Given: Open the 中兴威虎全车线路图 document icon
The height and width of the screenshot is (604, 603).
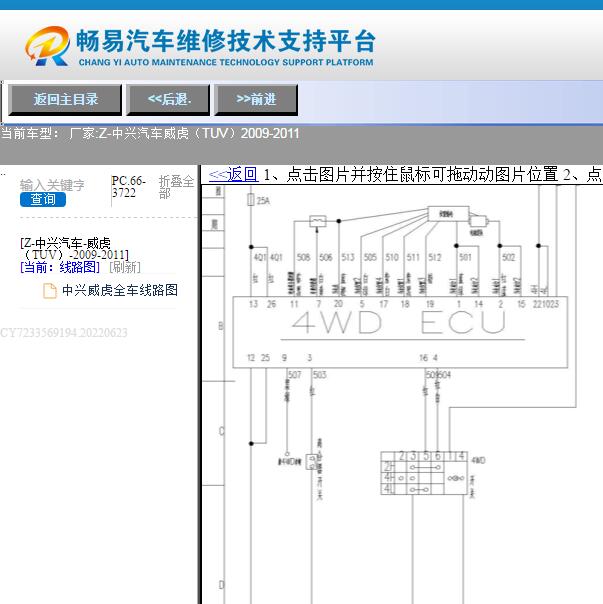Looking at the screenshot, I should [49, 290].
